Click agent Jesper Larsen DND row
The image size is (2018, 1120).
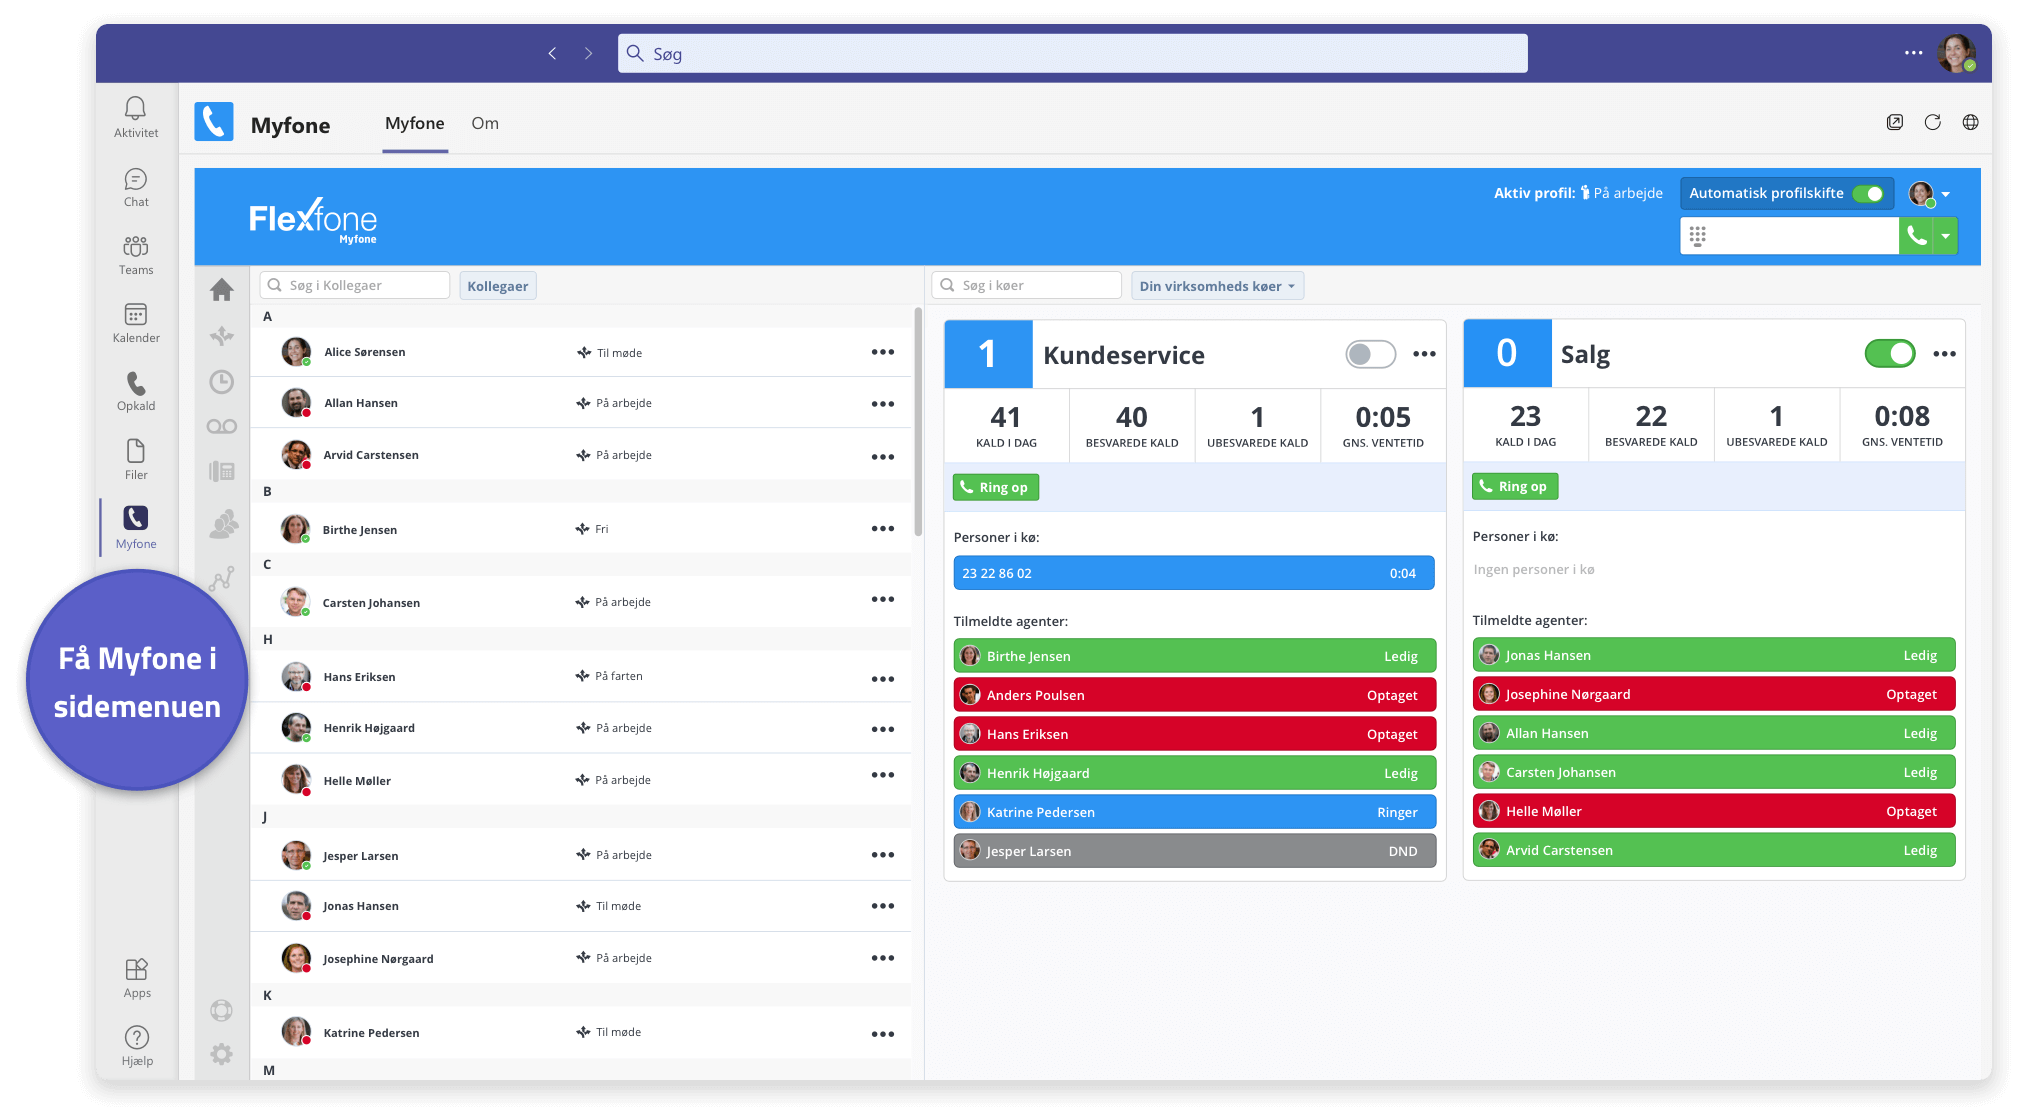[1194, 851]
